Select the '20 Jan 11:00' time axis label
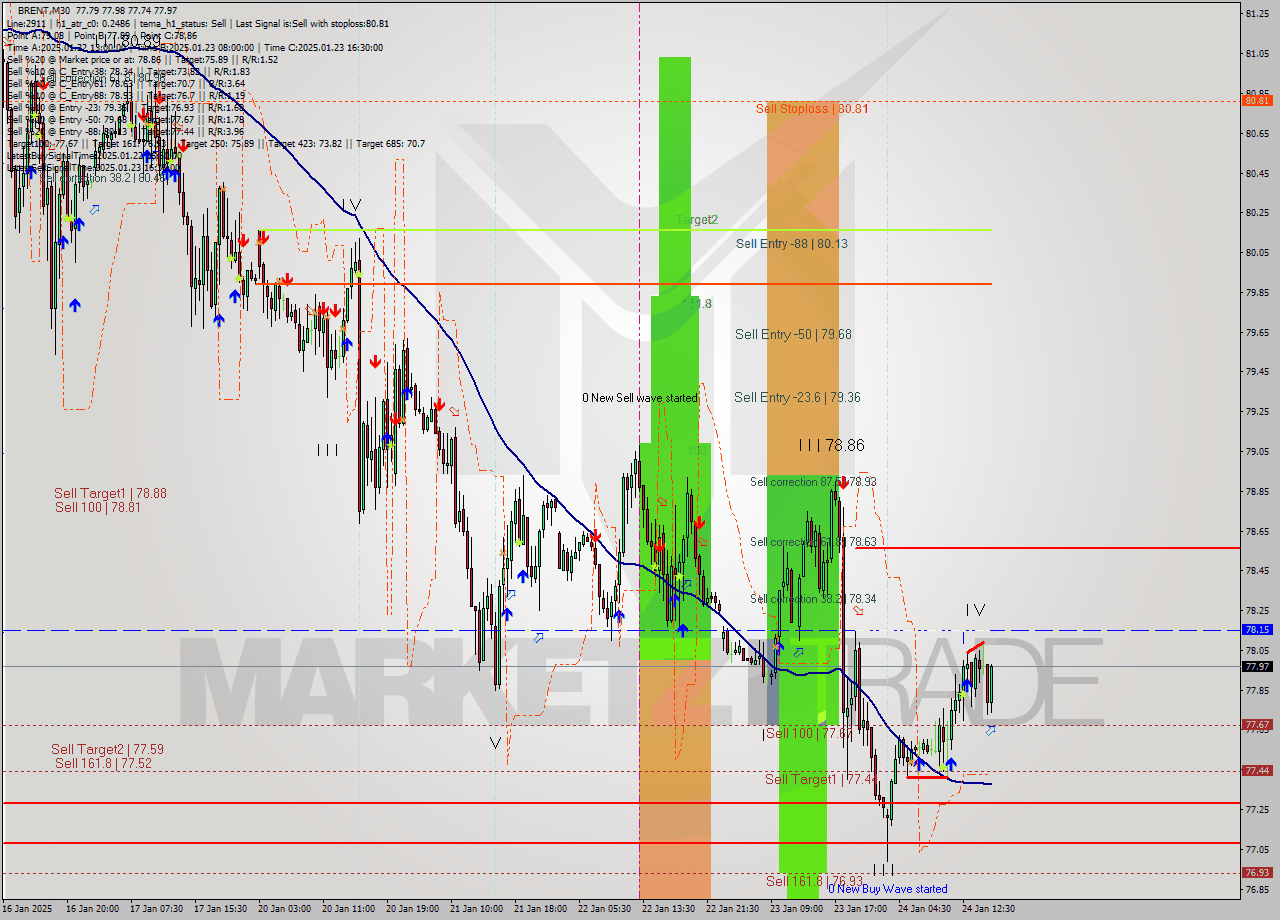 (x=347, y=909)
